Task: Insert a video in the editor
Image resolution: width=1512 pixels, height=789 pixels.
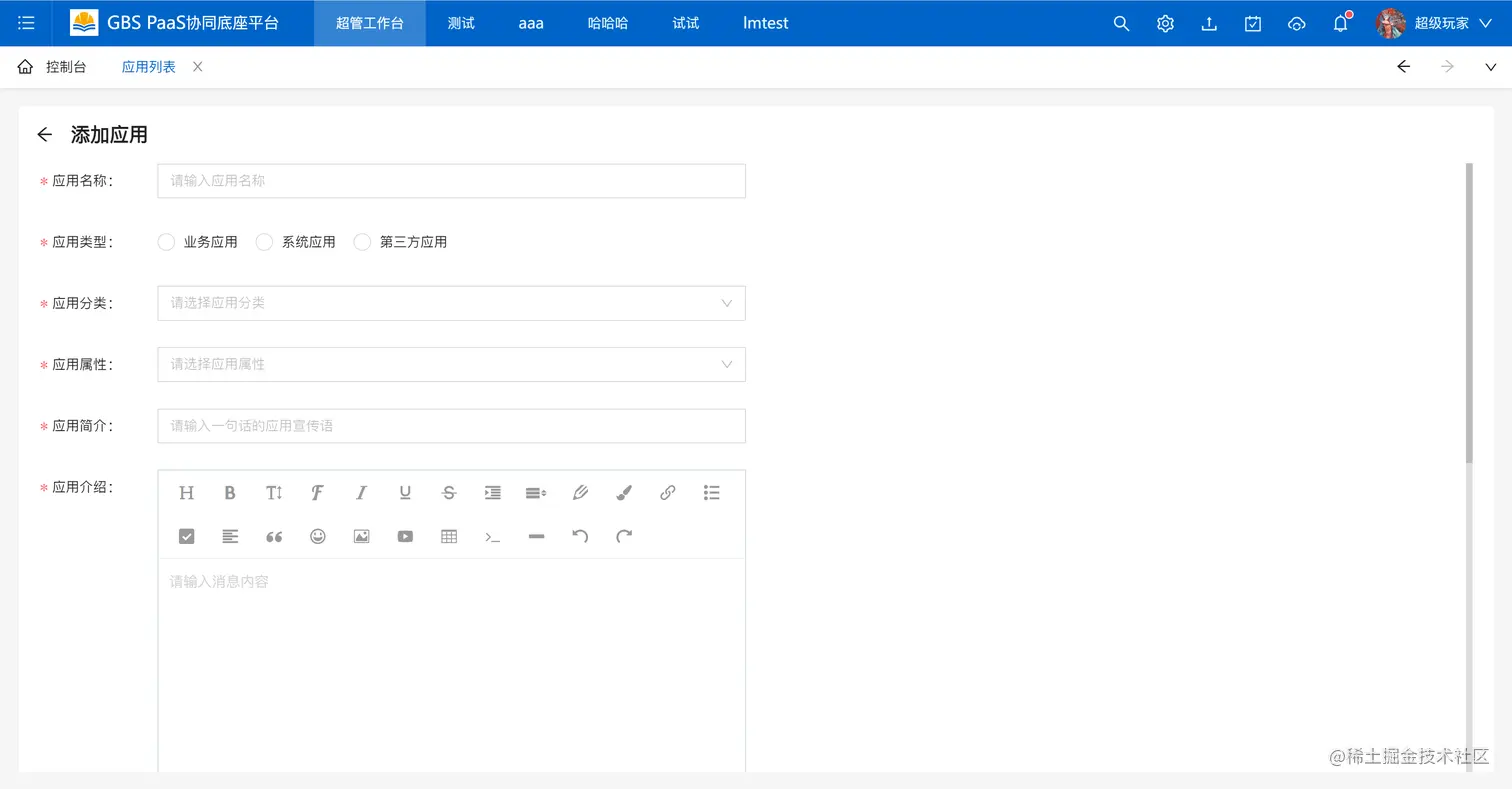Action: 405,536
